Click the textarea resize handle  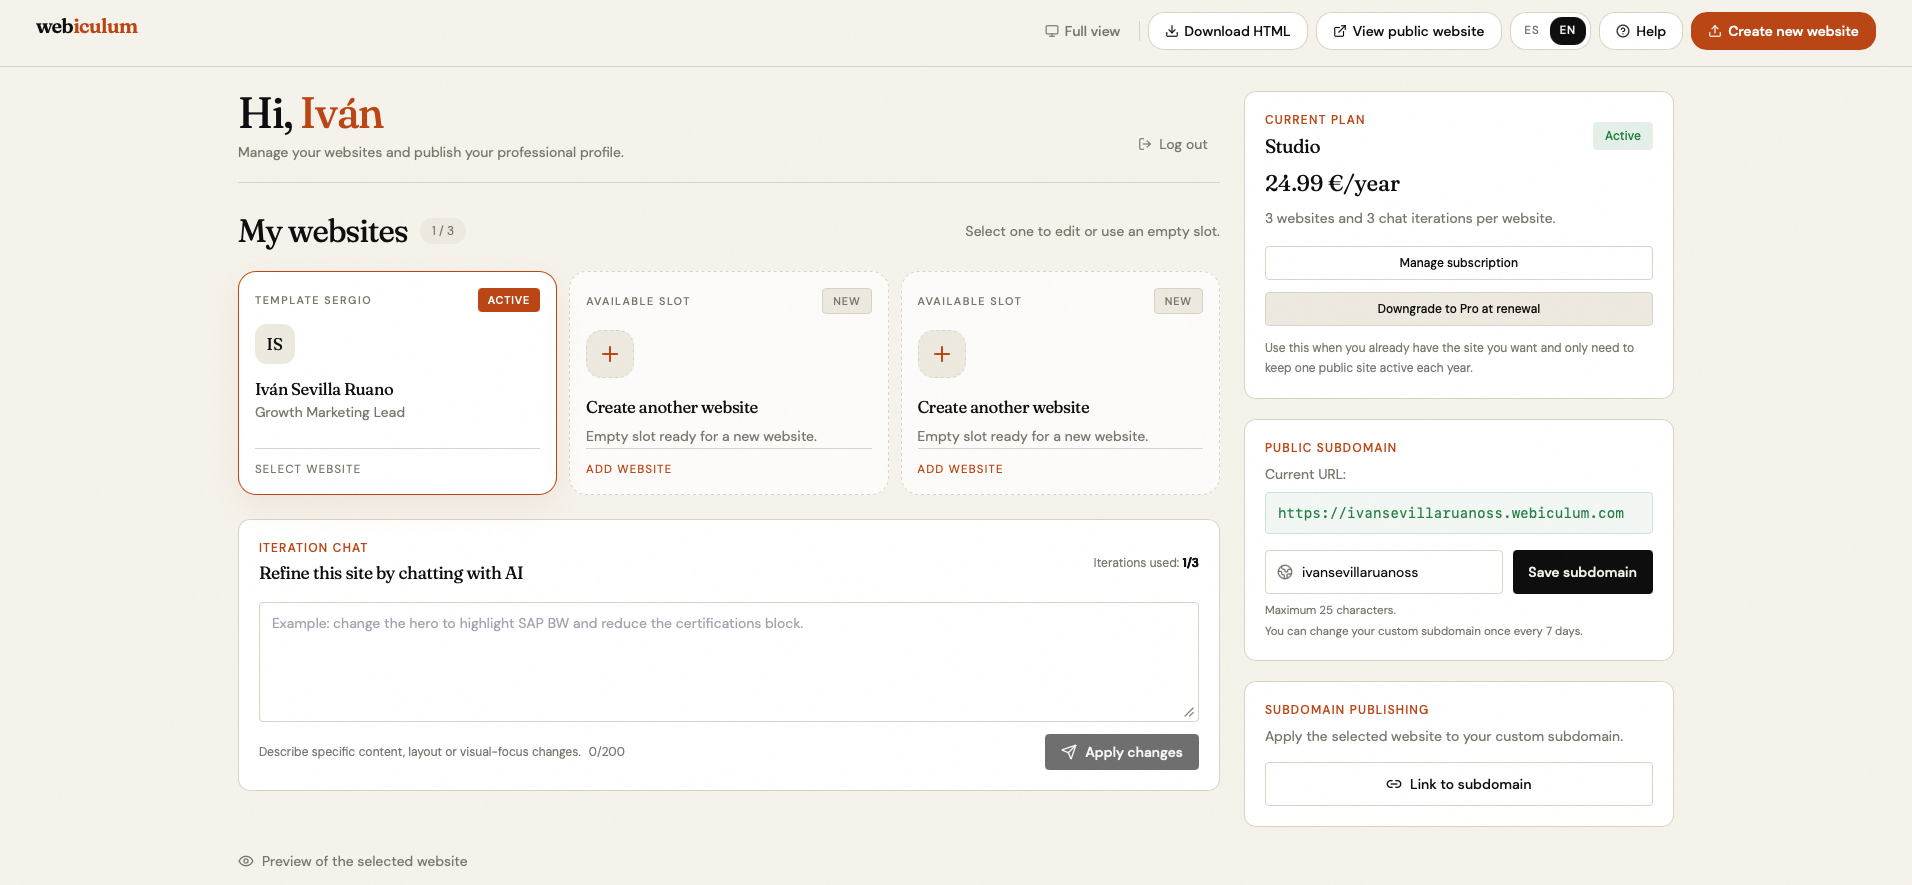pos(1189,712)
